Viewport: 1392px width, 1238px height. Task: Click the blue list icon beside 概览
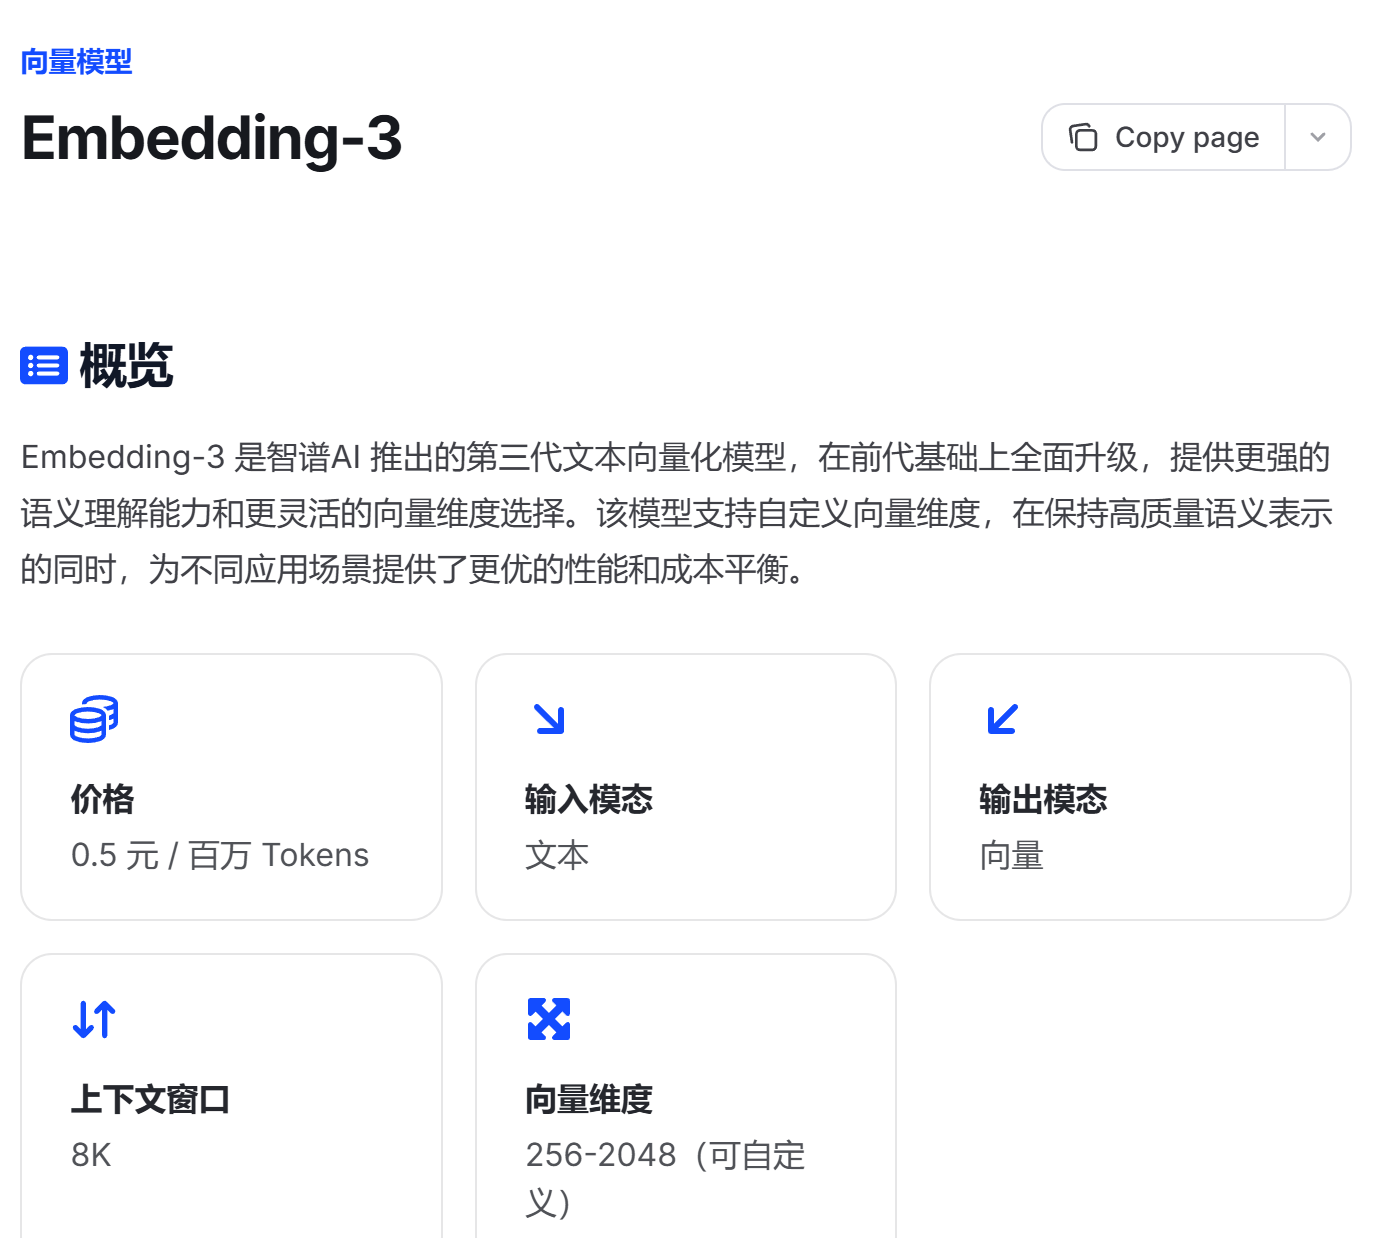44,365
